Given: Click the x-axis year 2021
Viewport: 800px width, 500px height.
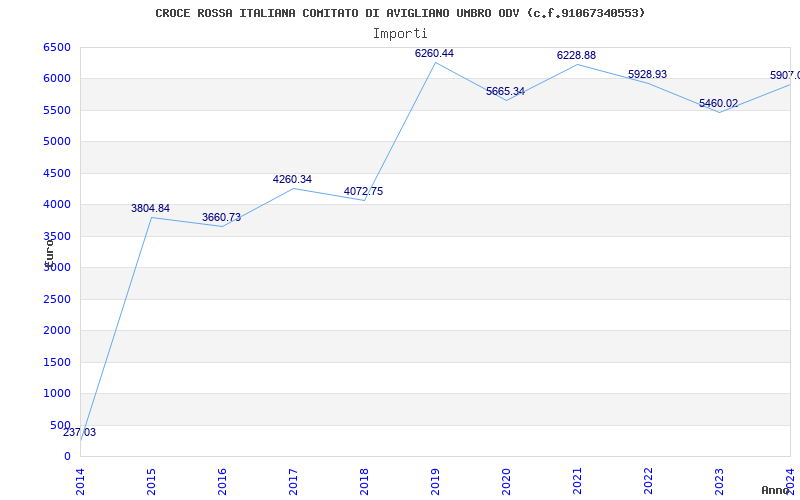Looking at the screenshot, I should click(x=577, y=482).
